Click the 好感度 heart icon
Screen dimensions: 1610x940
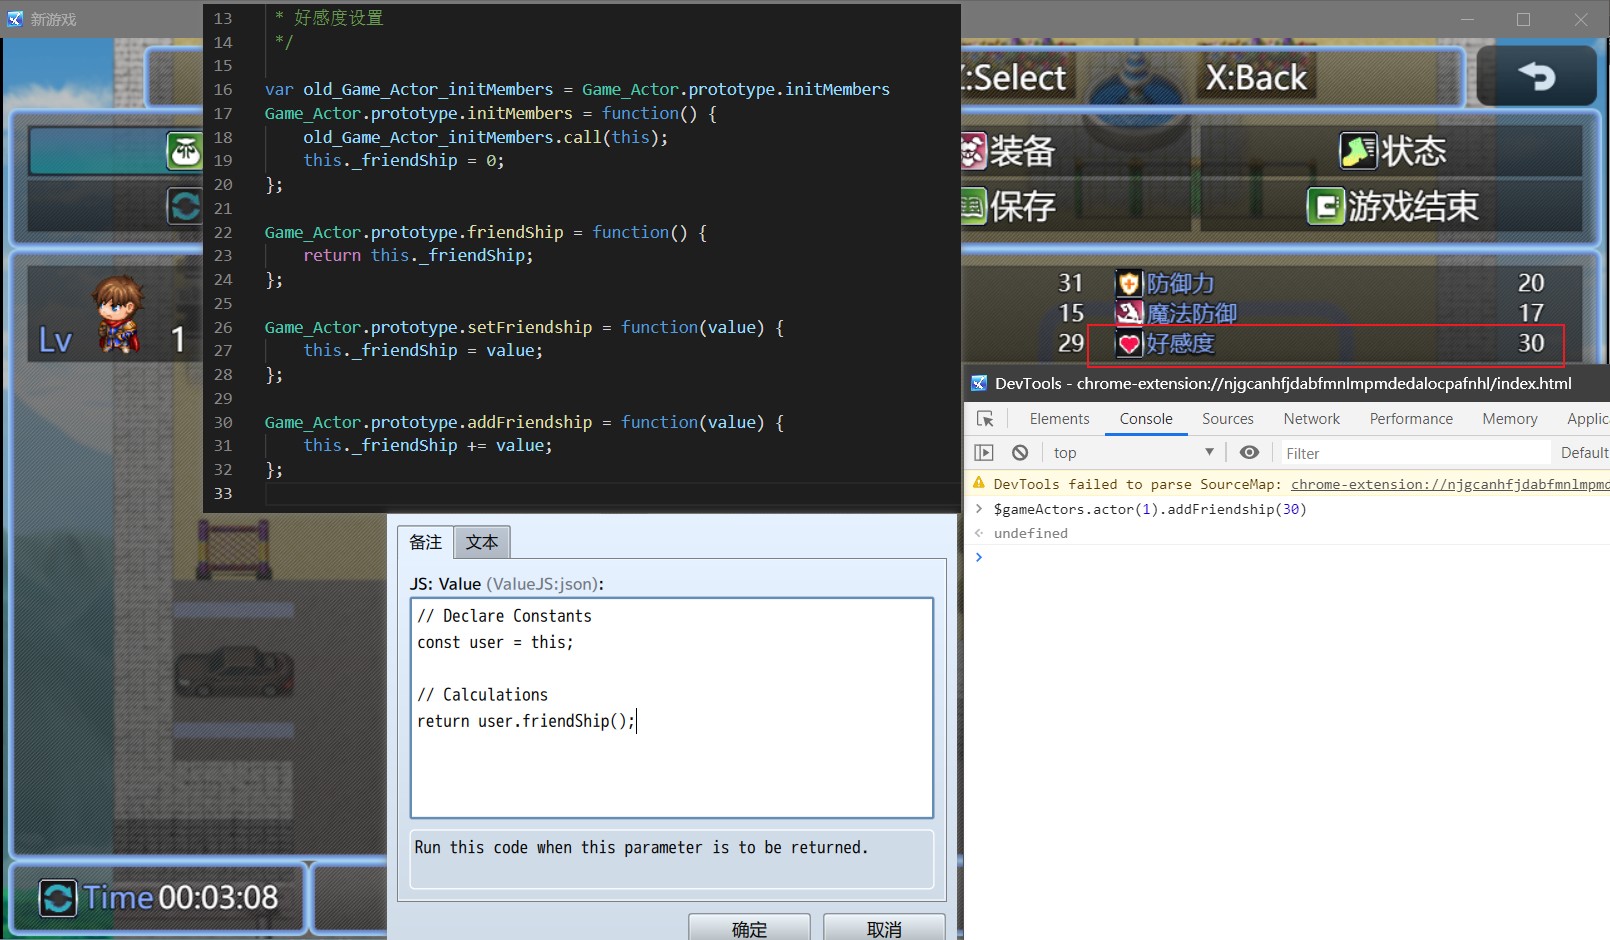coord(1129,344)
